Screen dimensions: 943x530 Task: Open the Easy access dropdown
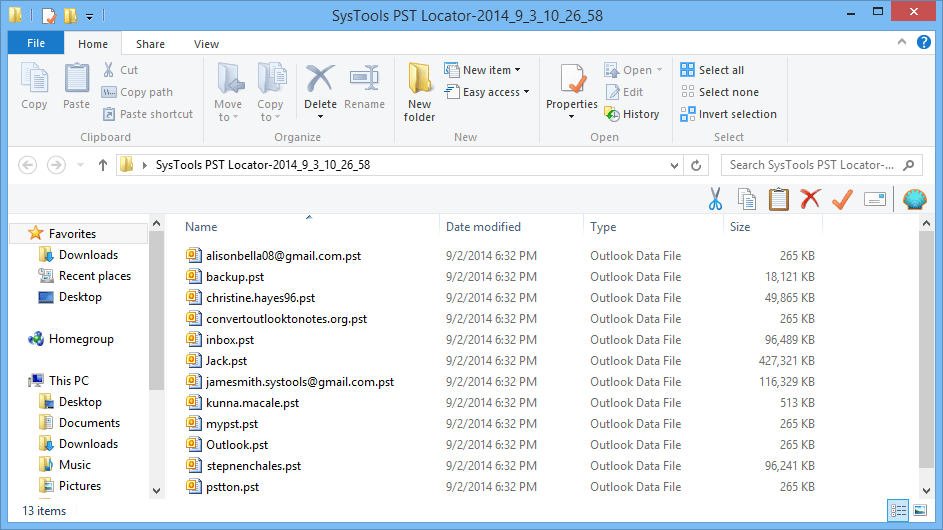click(526, 92)
